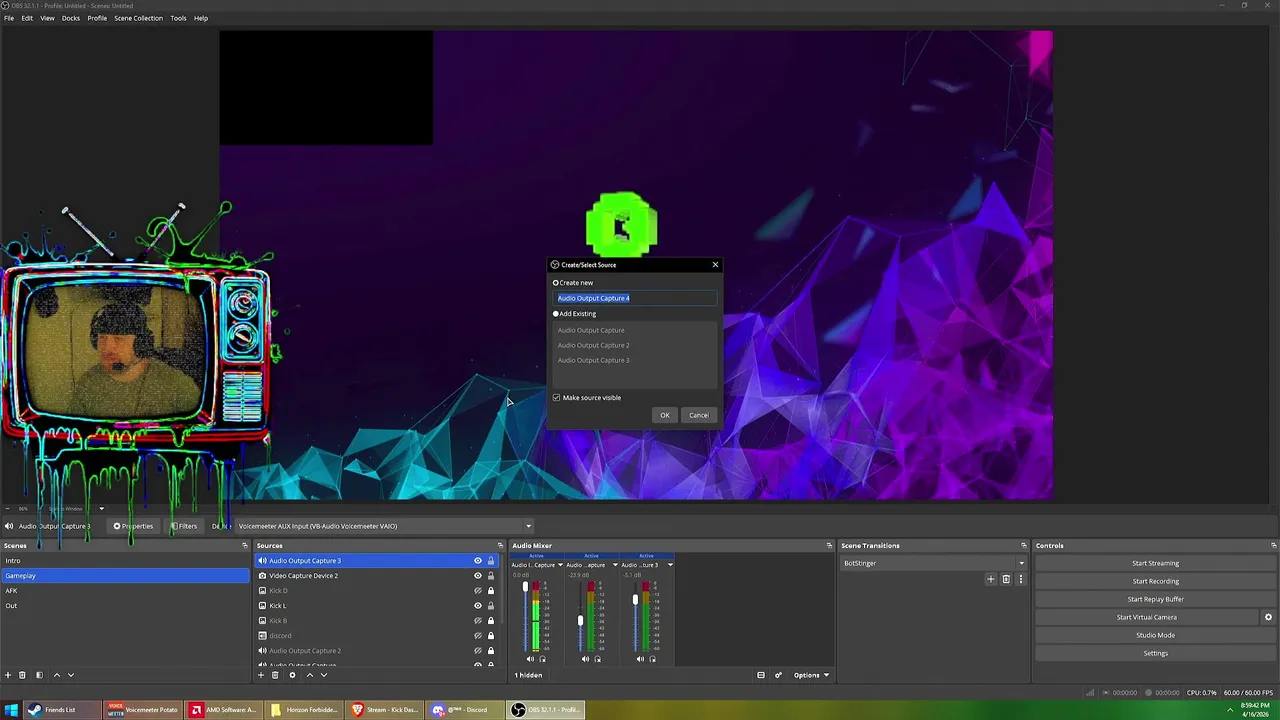Screen dimensions: 1280x720
Task: Mute the middle mixer channel speaker icon
Action: [585, 659]
